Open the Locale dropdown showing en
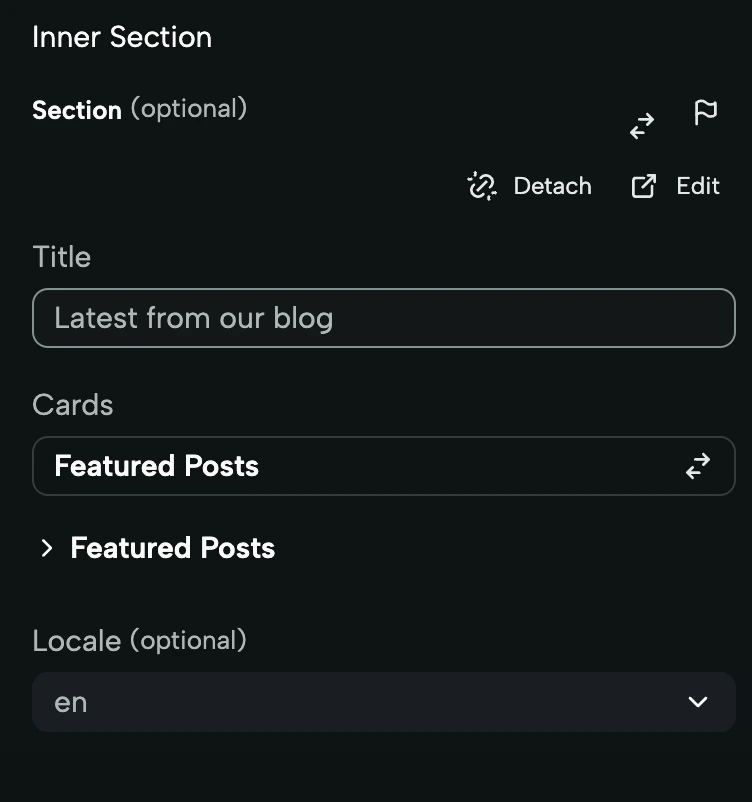 (x=384, y=702)
